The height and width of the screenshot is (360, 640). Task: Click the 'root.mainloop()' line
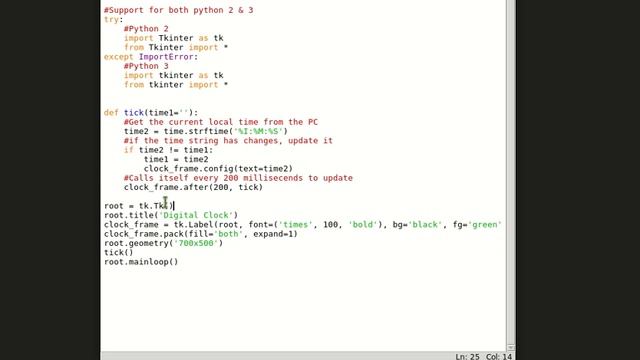coord(141,262)
